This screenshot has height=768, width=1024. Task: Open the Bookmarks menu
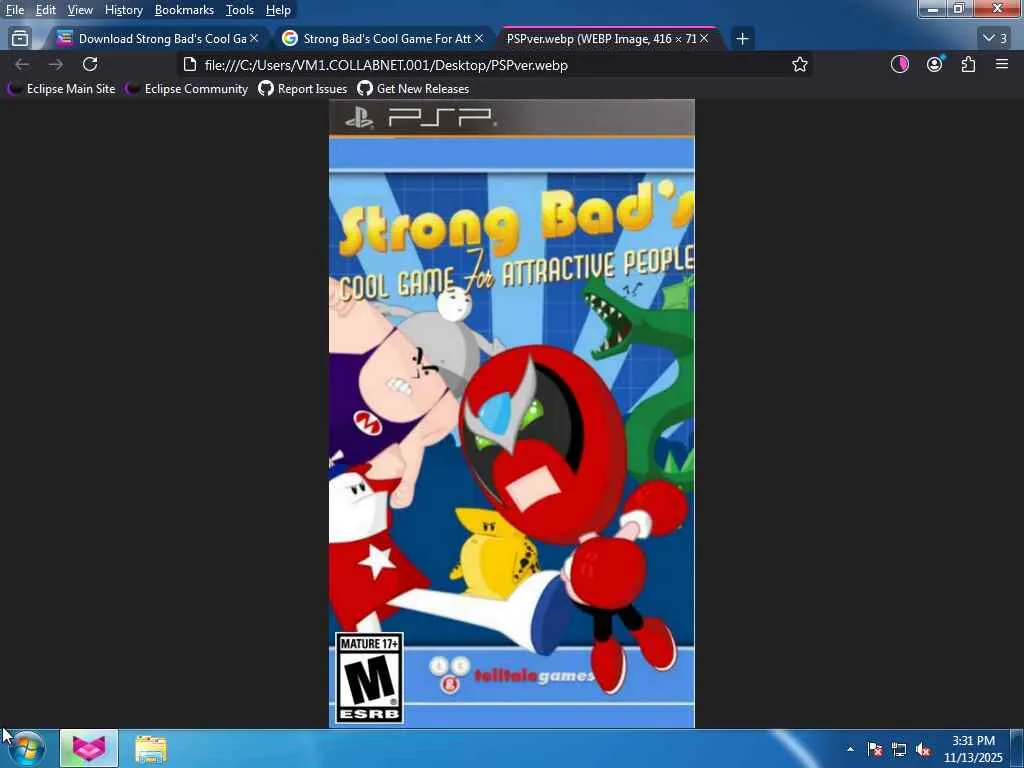pyautogui.click(x=184, y=10)
